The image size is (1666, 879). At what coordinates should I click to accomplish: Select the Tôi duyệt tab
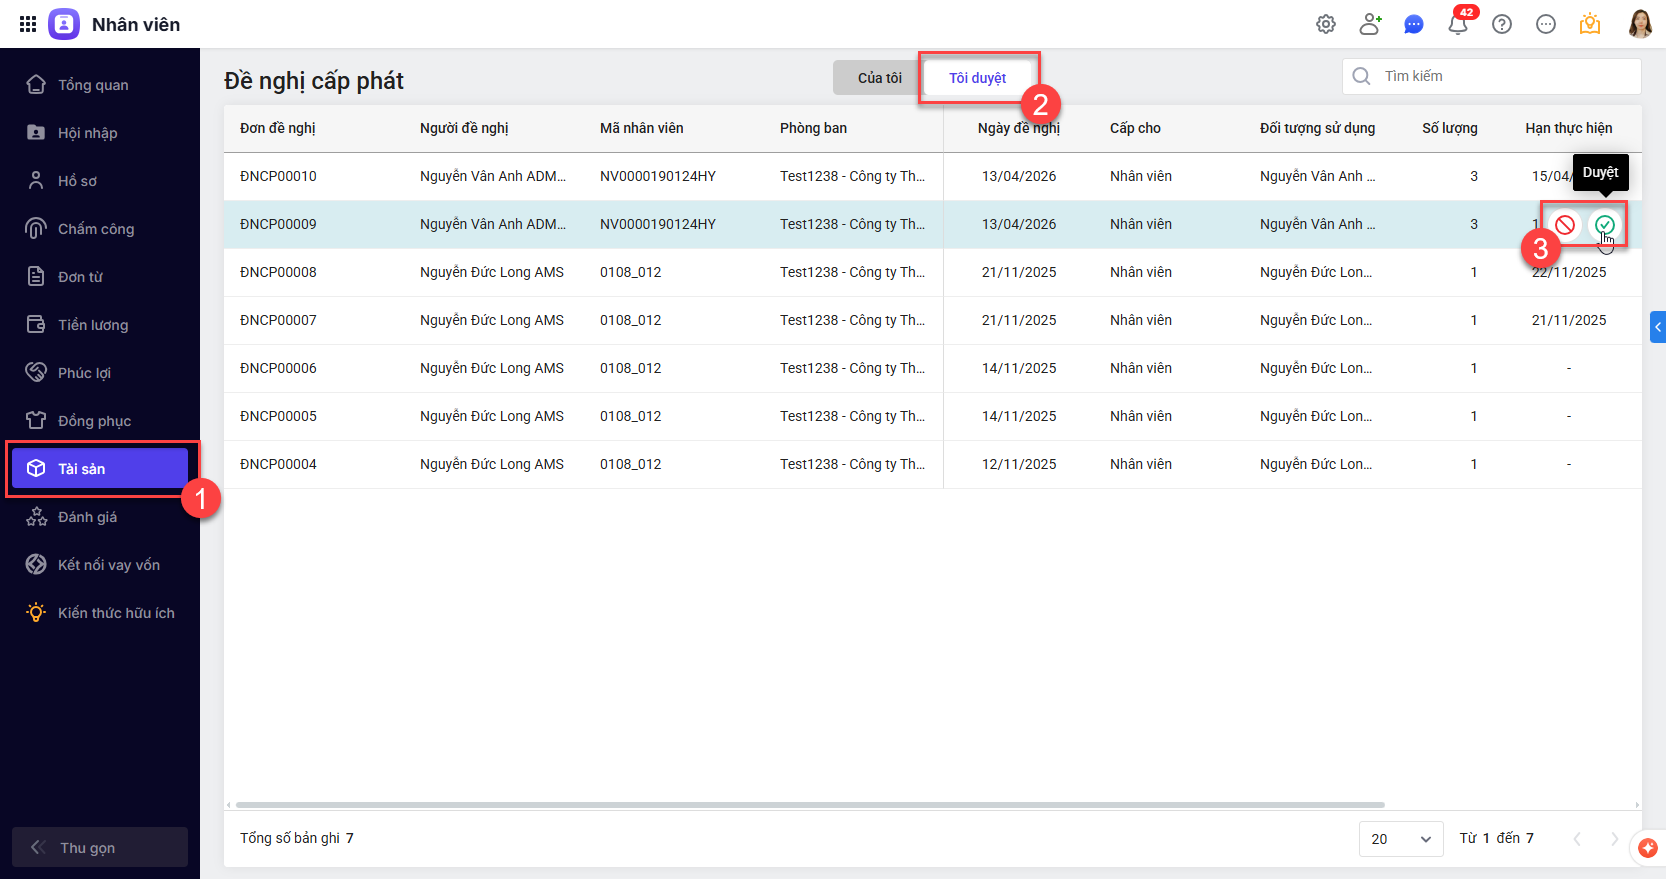click(x=977, y=78)
